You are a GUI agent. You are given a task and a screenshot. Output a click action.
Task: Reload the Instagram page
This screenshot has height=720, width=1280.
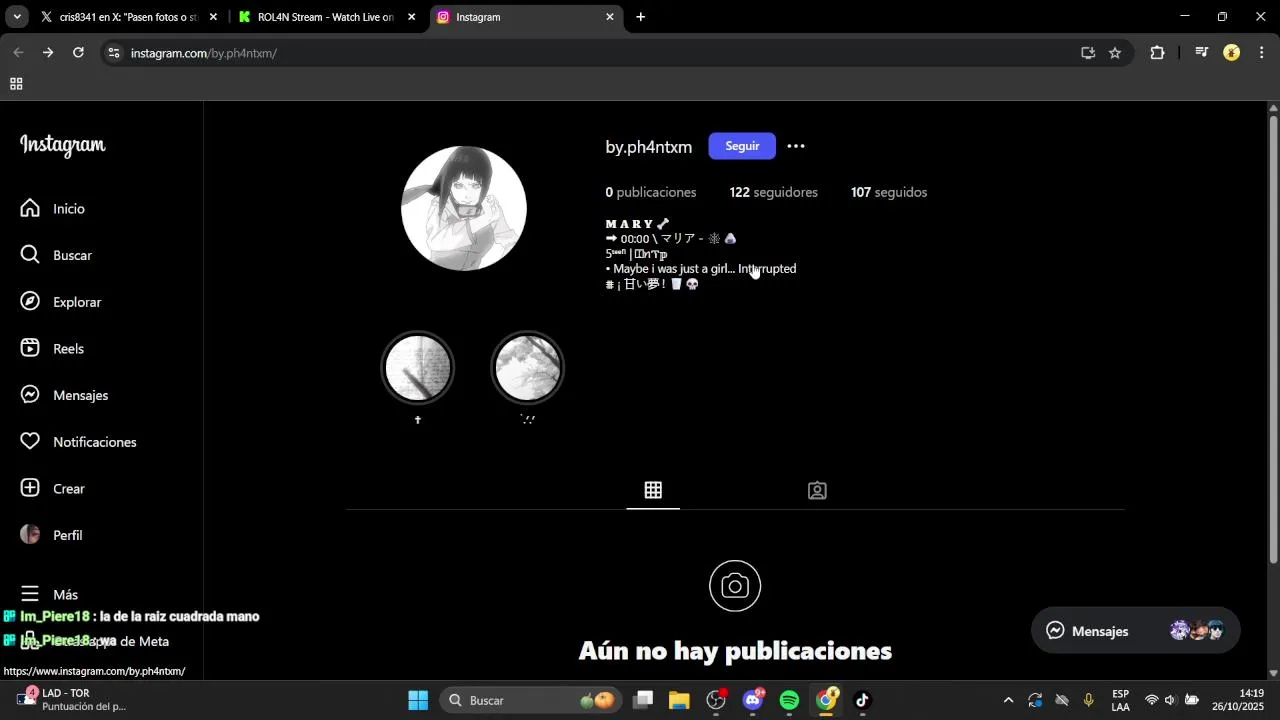click(x=78, y=53)
